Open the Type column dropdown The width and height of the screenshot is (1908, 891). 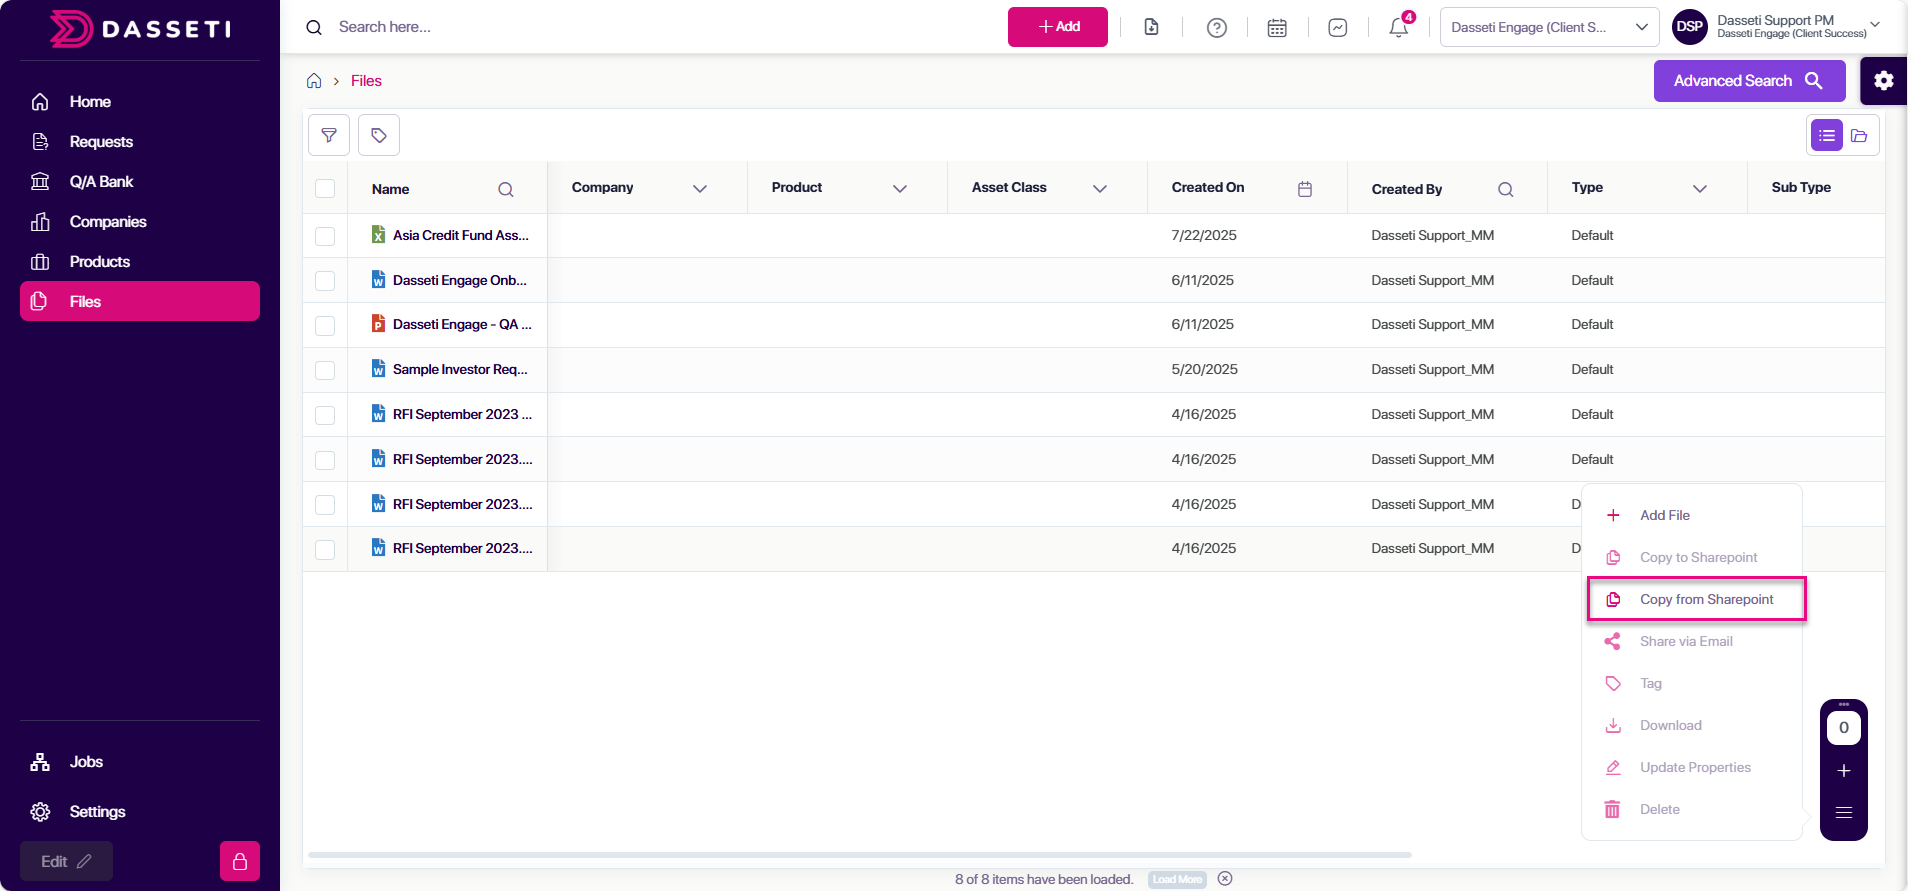pyautogui.click(x=1700, y=188)
